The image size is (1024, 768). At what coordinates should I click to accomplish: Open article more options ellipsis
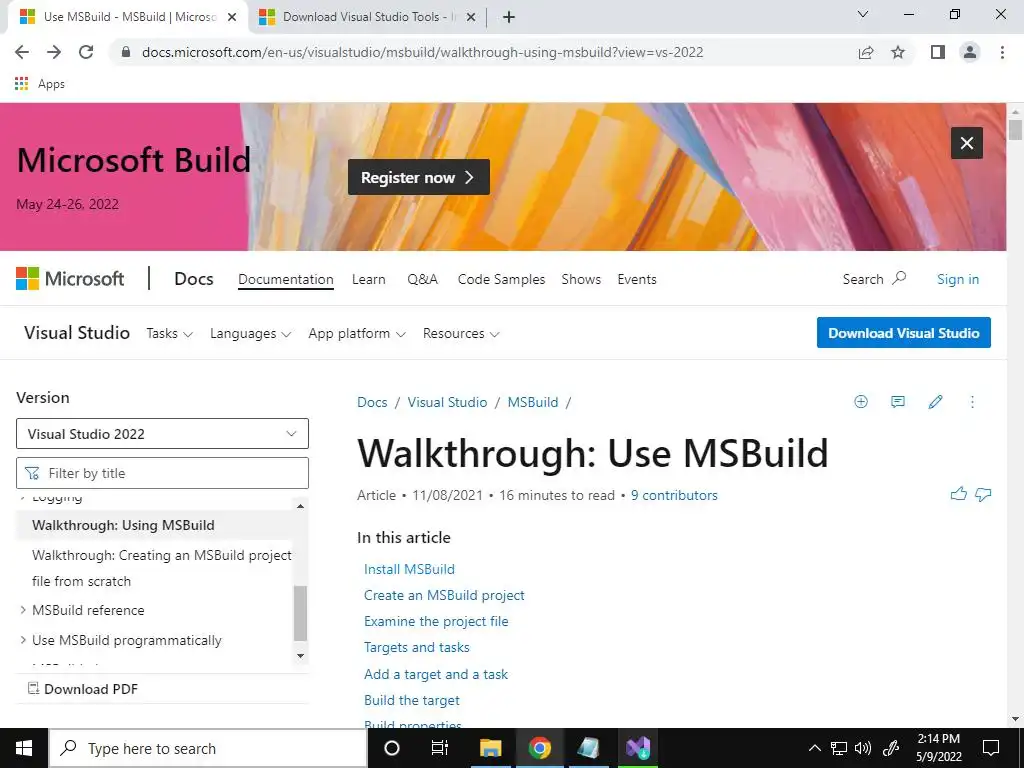(x=972, y=402)
